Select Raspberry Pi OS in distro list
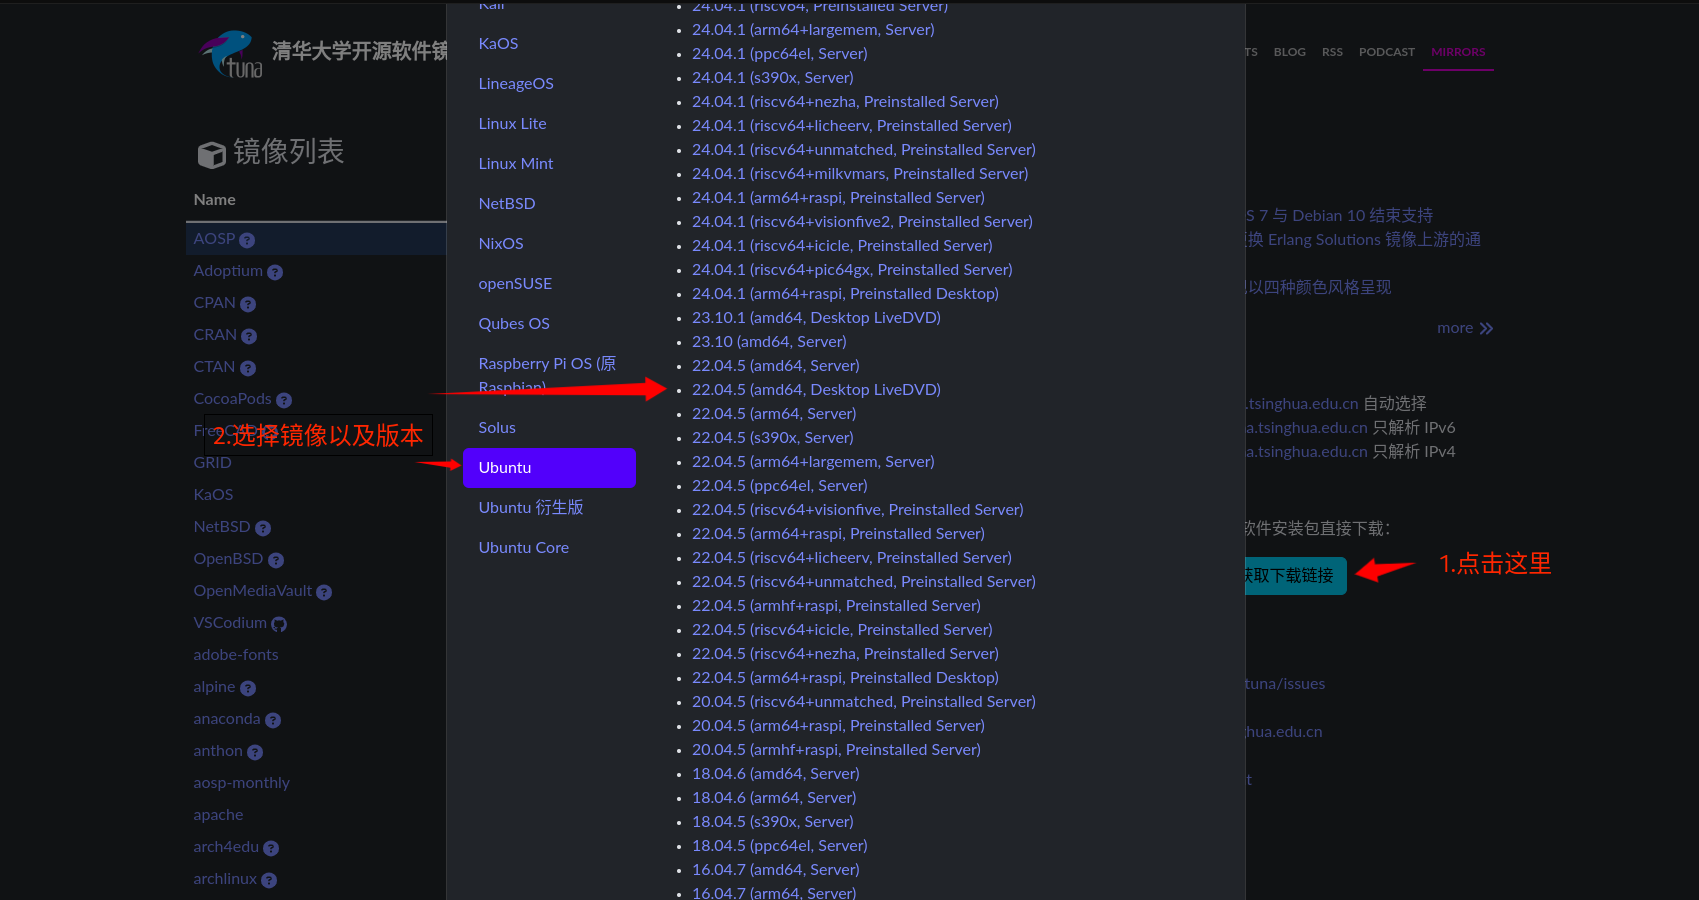 [x=549, y=376]
